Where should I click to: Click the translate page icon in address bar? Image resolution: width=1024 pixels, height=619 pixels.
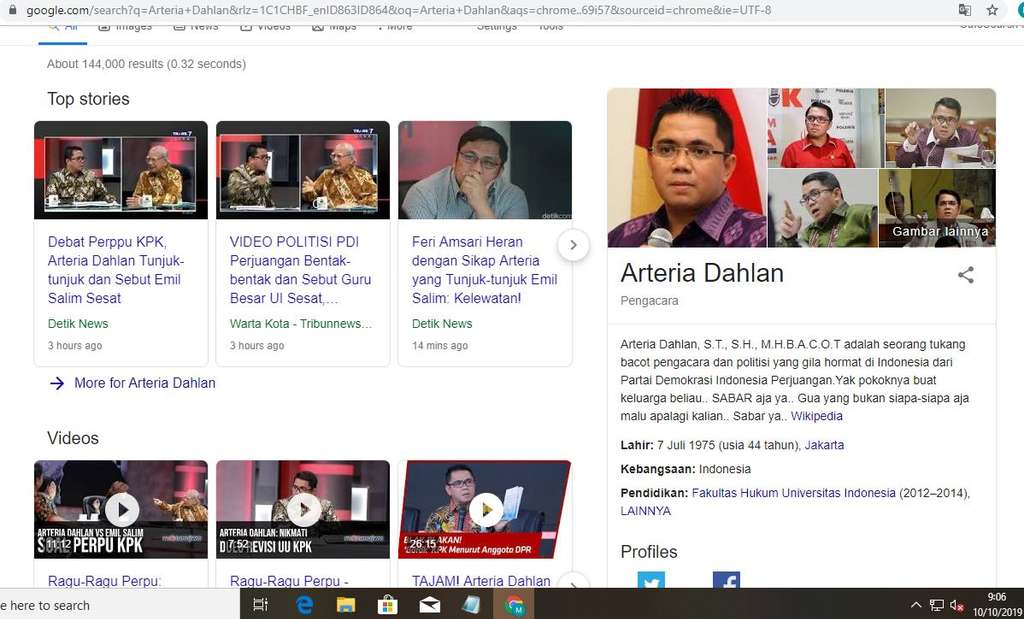965,10
